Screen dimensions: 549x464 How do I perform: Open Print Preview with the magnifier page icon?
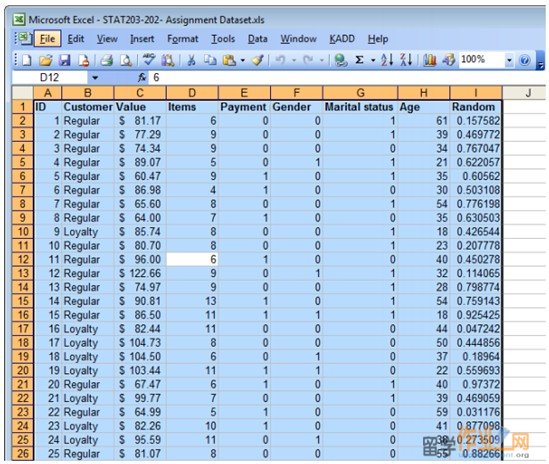click(x=126, y=61)
